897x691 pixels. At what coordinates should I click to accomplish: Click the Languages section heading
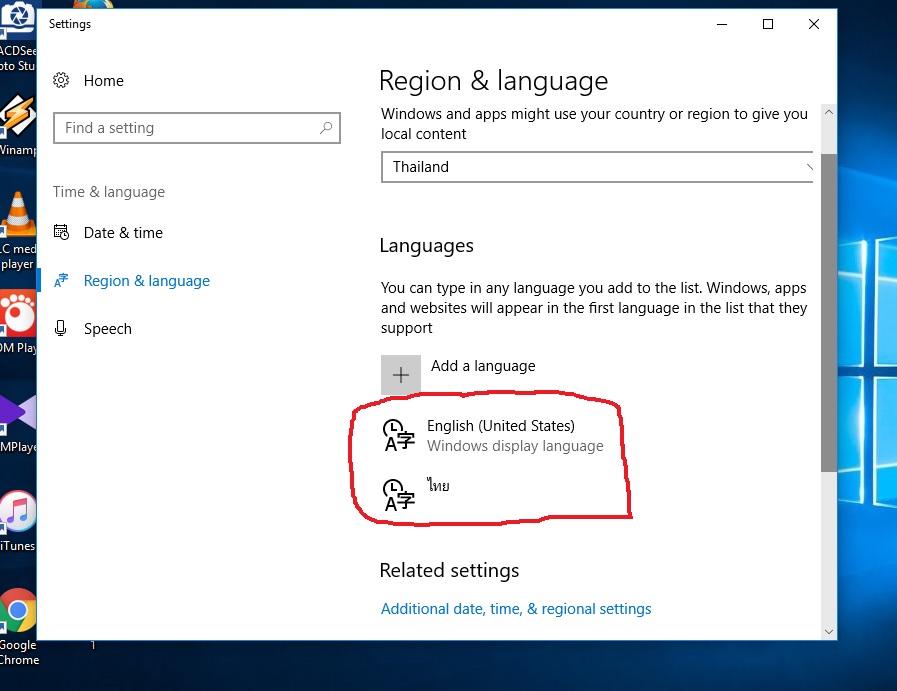point(427,246)
